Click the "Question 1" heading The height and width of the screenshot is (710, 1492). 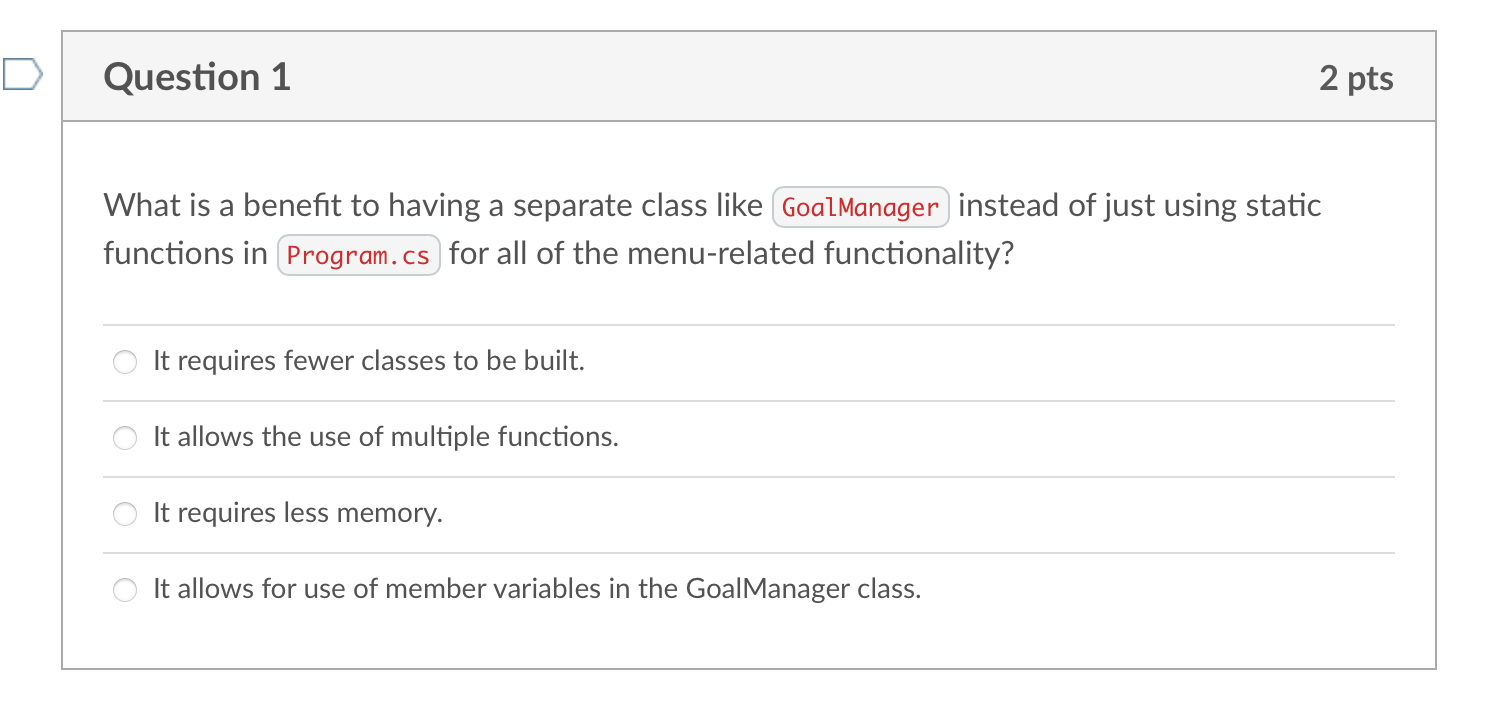coord(197,77)
